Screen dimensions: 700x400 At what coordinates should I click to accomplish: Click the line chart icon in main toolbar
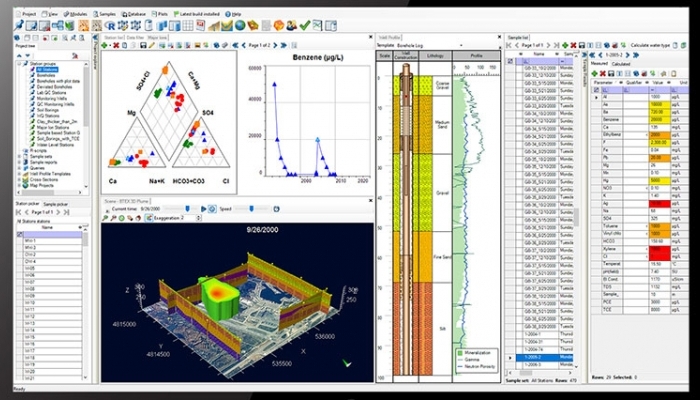(x=317, y=25)
